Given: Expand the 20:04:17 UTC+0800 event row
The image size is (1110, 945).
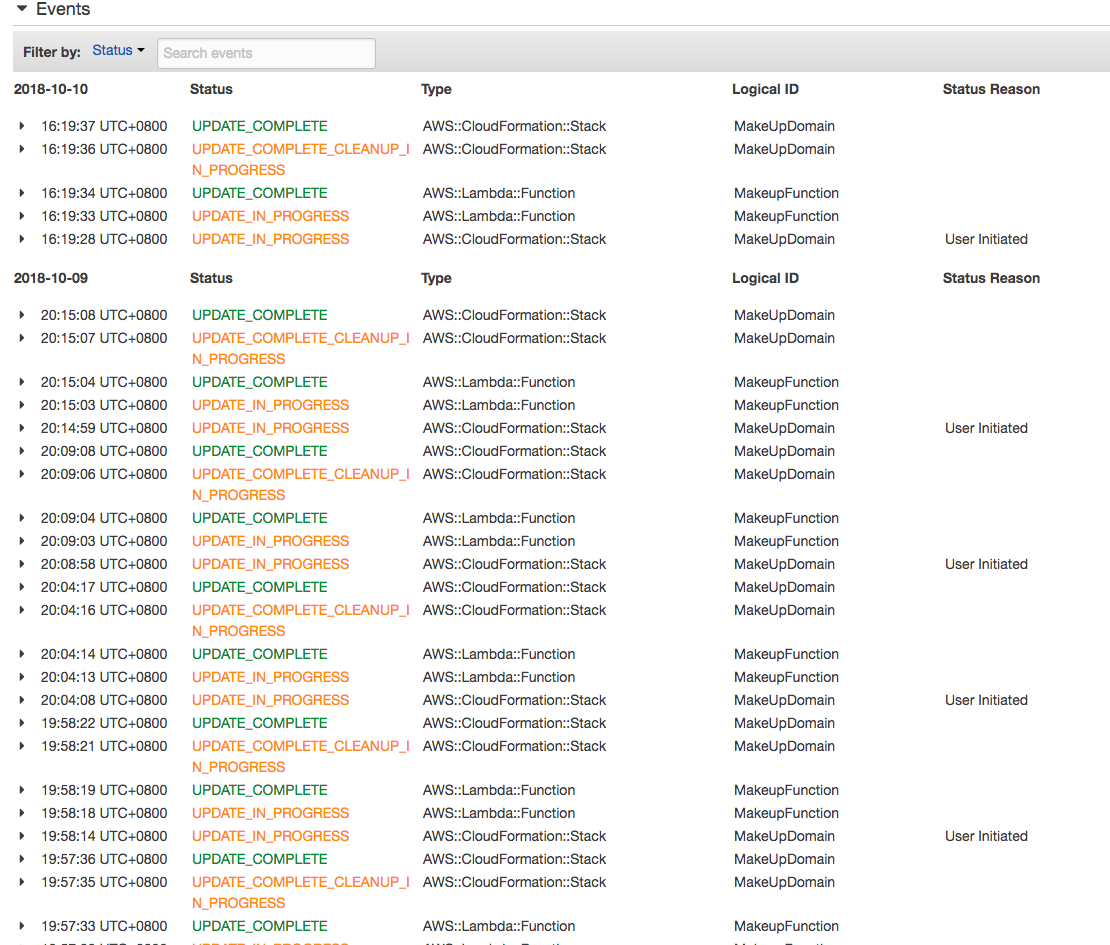Looking at the screenshot, I should coord(21,587).
